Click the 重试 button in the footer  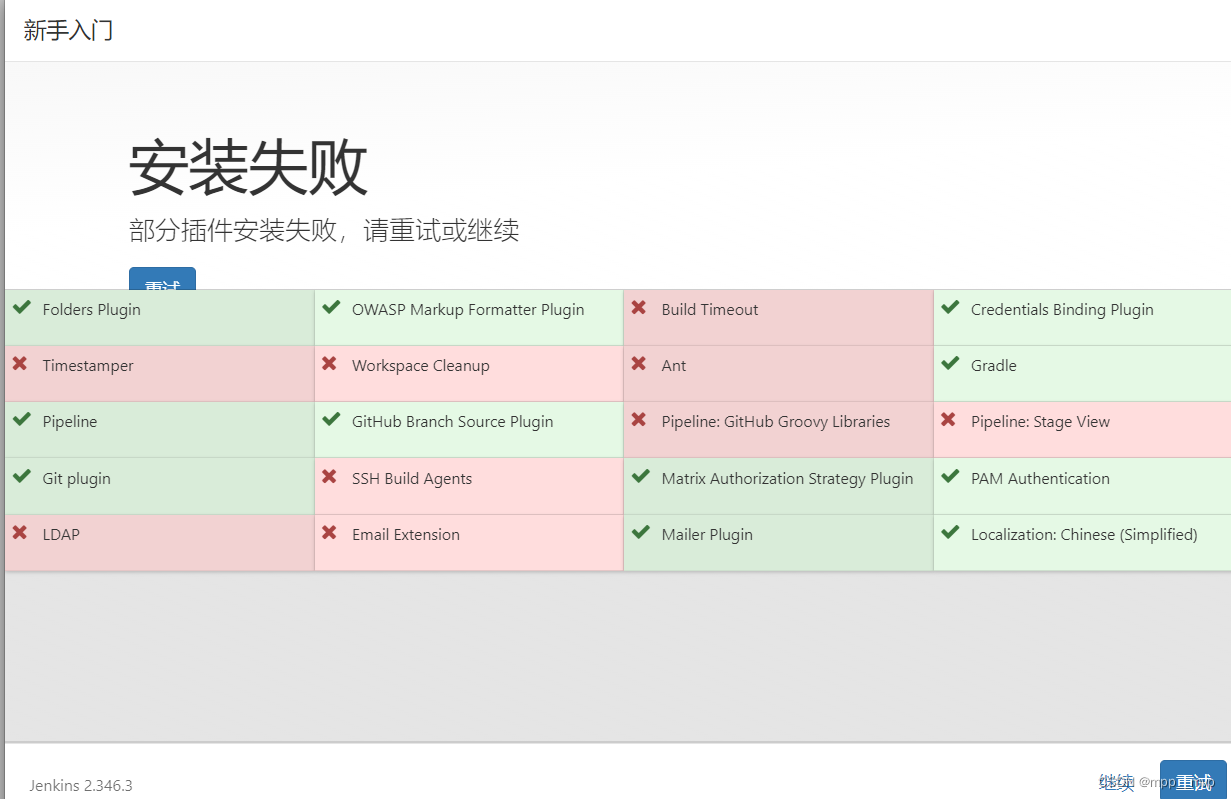[x=1193, y=780]
